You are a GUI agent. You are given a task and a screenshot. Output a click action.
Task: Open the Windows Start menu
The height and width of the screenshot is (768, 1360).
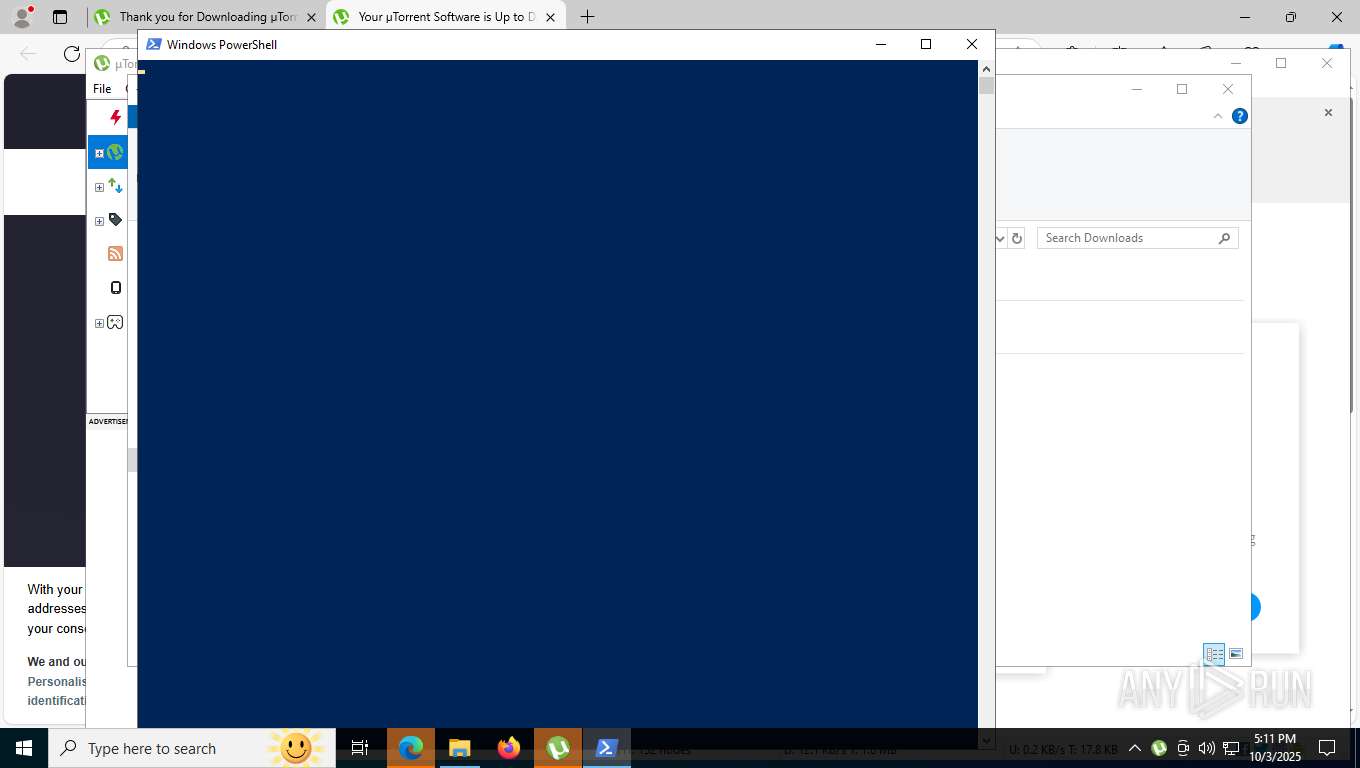(24, 748)
